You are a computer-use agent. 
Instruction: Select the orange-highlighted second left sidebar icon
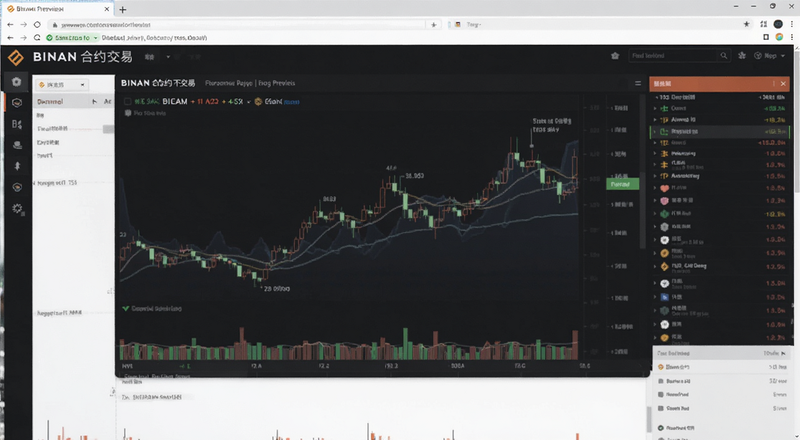coord(17,103)
